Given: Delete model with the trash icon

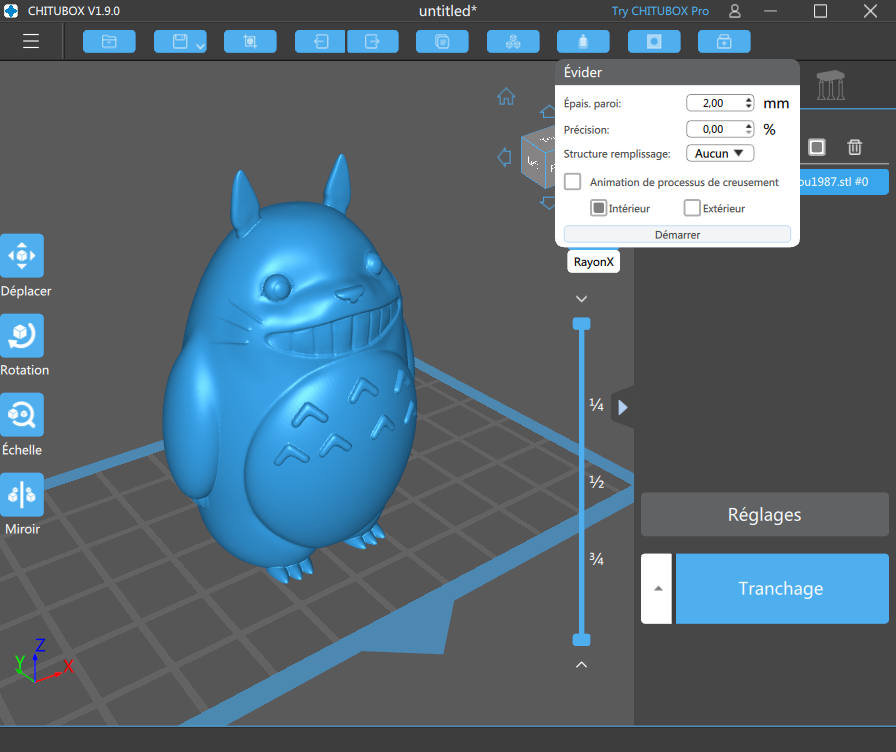Looking at the screenshot, I should [x=854, y=147].
